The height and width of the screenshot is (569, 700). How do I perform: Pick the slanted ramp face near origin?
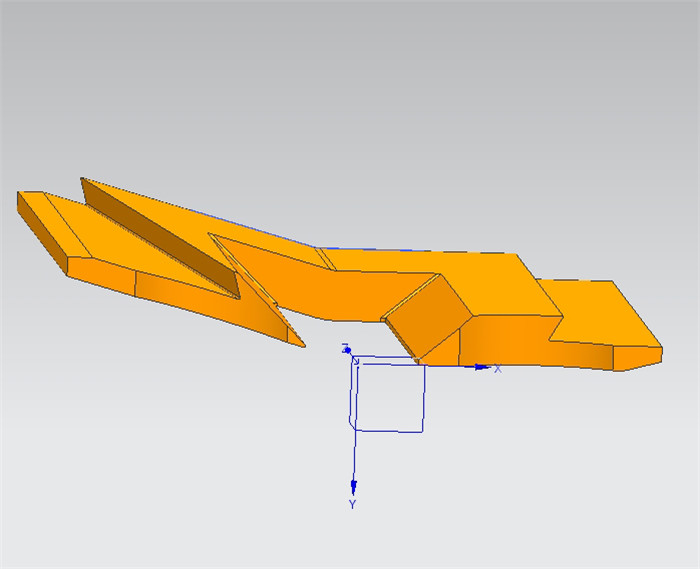click(x=425, y=320)
